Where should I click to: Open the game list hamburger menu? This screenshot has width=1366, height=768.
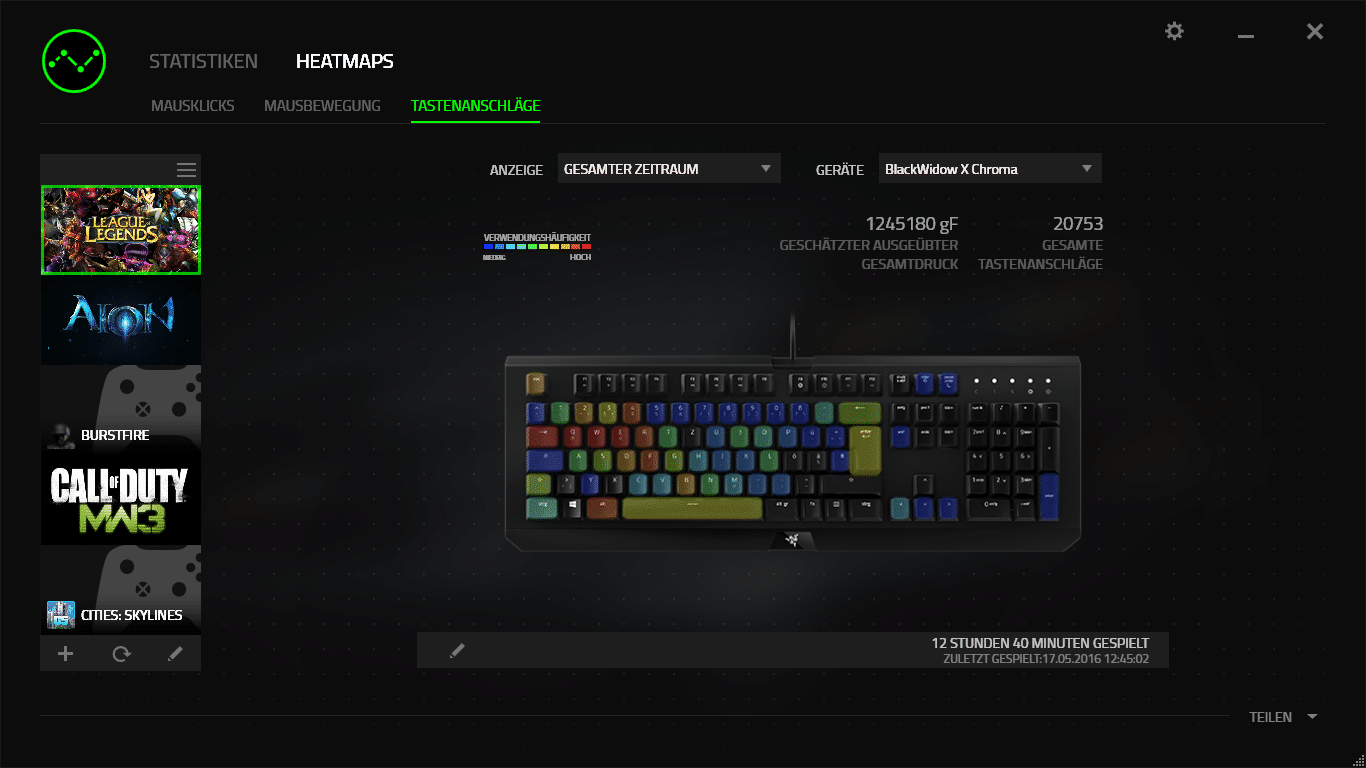click(x=186, y=170)
